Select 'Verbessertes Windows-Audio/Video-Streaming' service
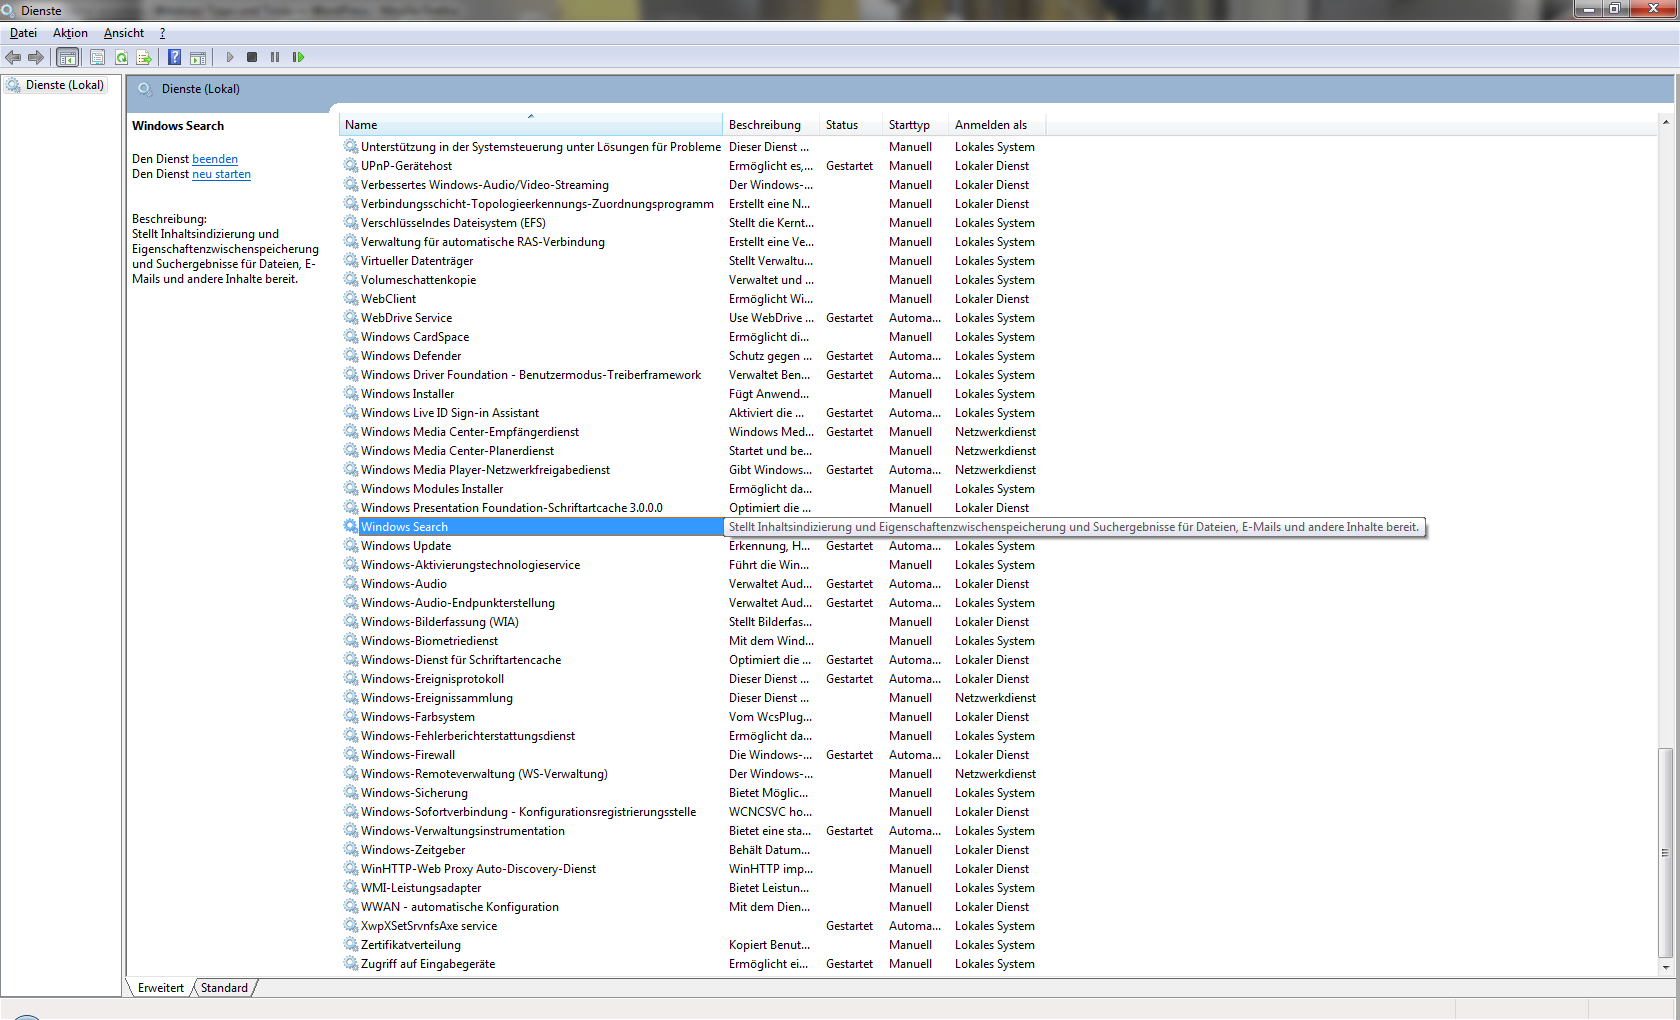 point(485,185)
